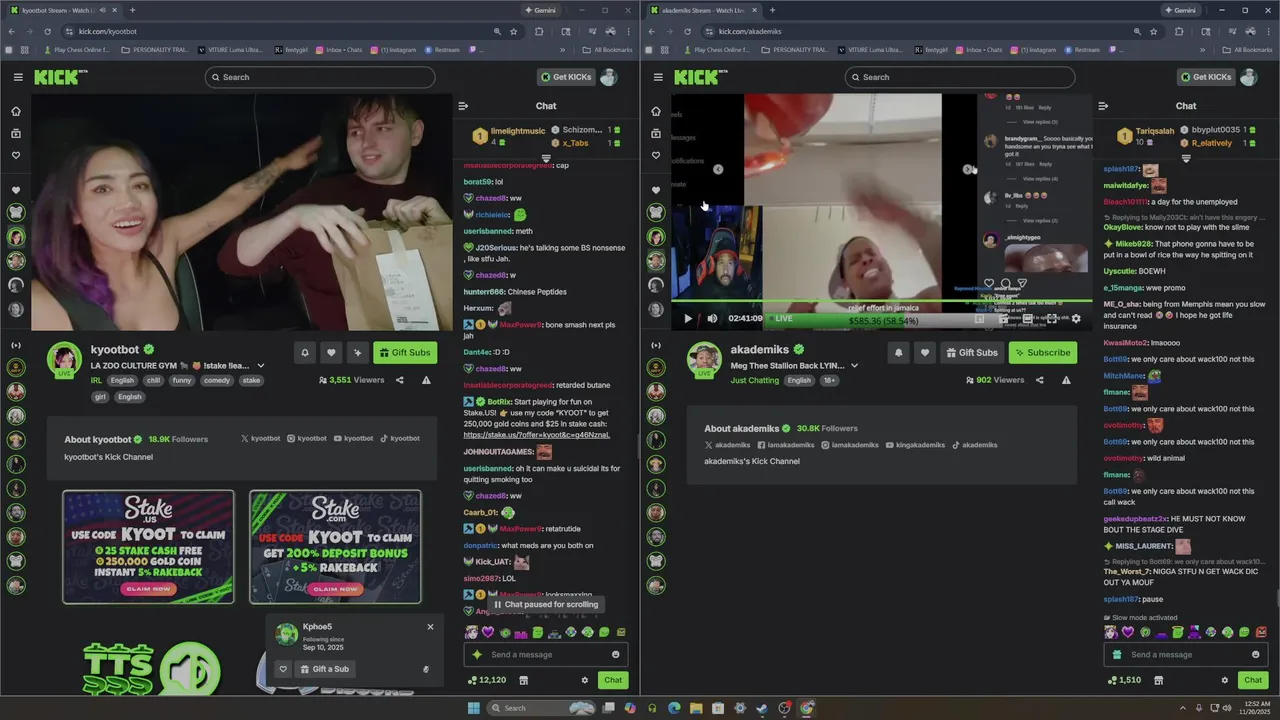Image resolution: width=1280 pixels, height=720 pixels.
Task: Click Send a message field in akademiks chat
Action: (x=1186, y=655)
